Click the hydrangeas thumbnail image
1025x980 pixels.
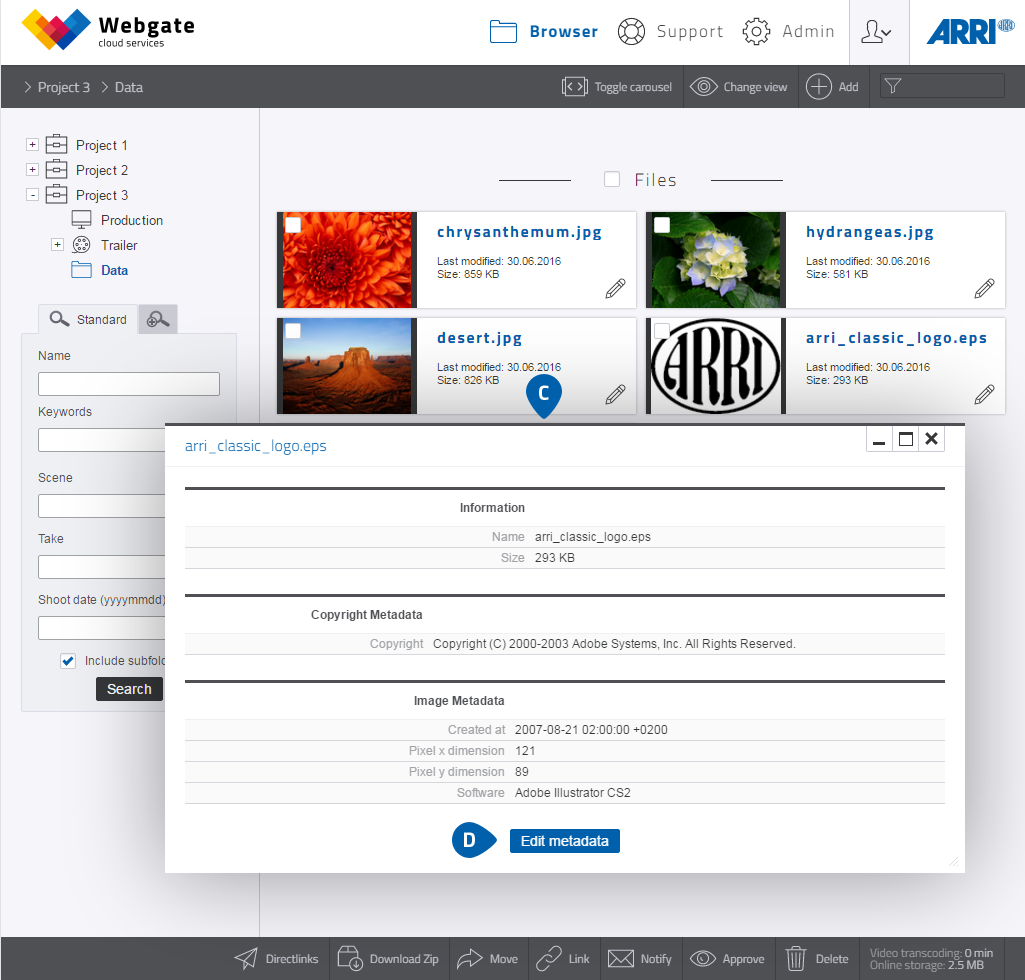coord(716,260)
